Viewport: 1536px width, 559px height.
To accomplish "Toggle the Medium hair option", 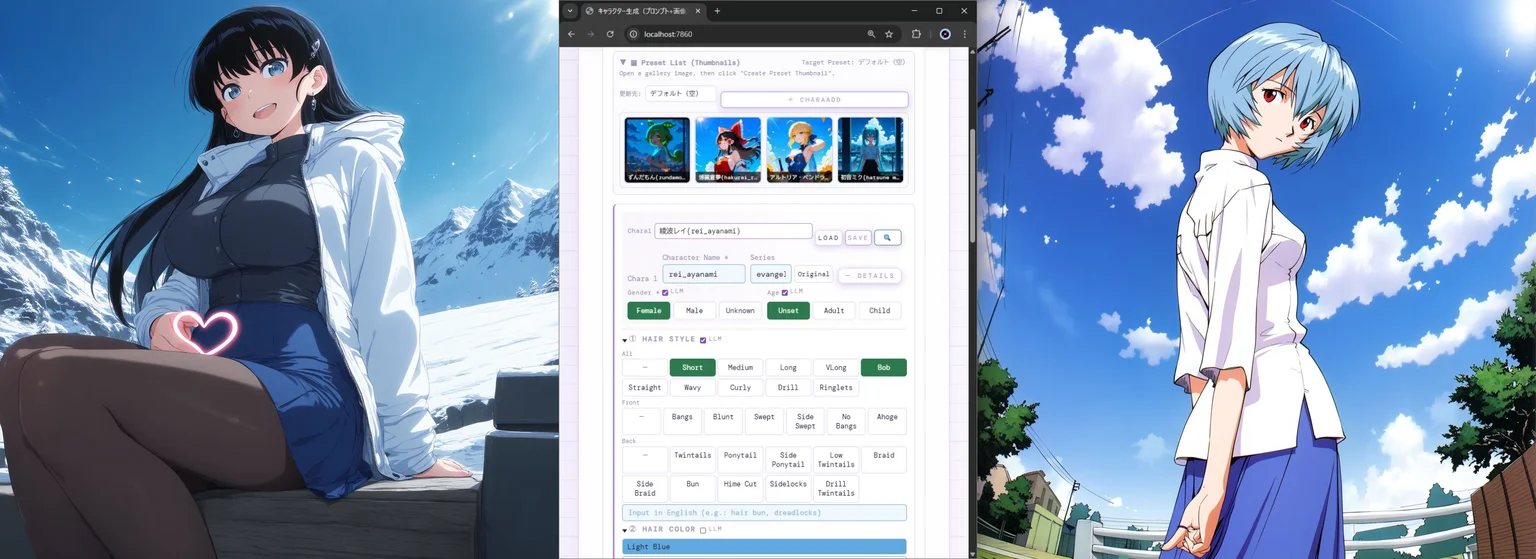I will point(740,368).
